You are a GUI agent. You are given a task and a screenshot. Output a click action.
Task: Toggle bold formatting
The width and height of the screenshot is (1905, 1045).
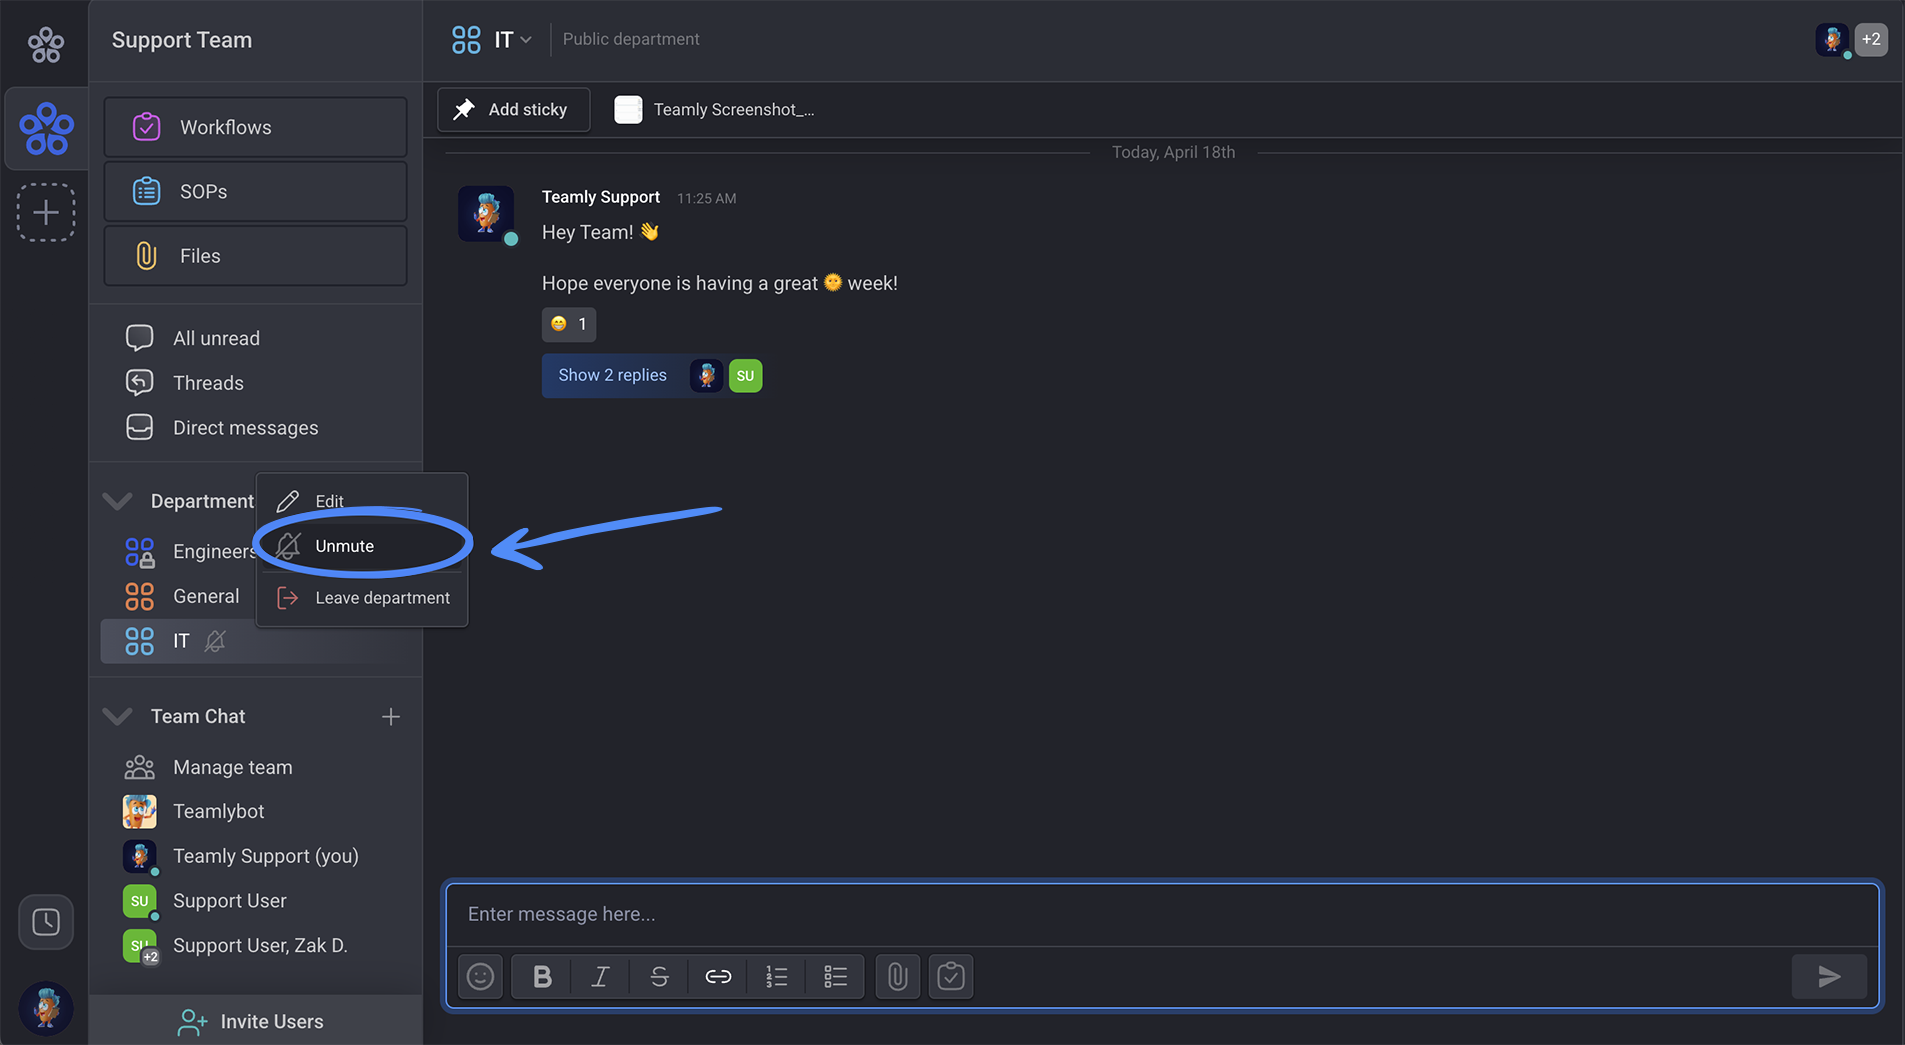pos(542,976)
